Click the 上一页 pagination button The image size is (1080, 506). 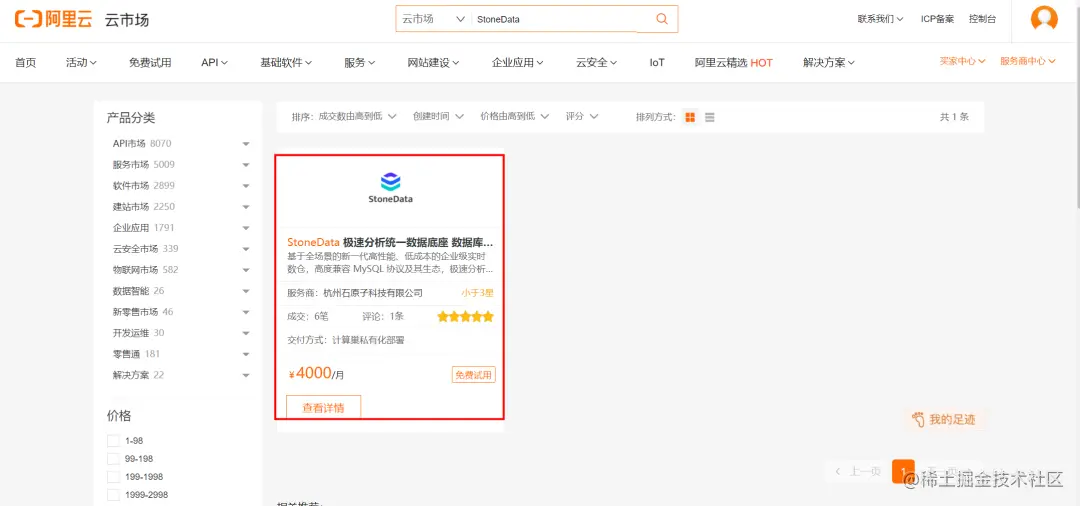tap(859, 472)
